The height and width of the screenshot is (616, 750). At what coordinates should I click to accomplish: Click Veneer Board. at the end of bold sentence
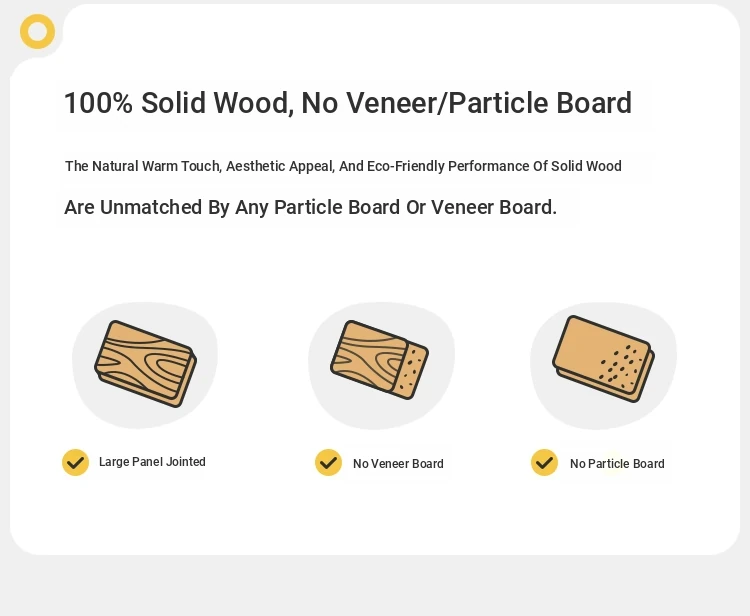tap(494, 207)
